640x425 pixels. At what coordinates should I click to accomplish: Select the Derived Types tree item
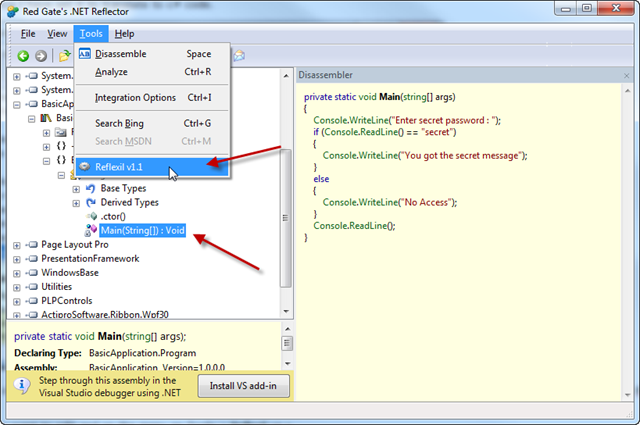point(129,202)
